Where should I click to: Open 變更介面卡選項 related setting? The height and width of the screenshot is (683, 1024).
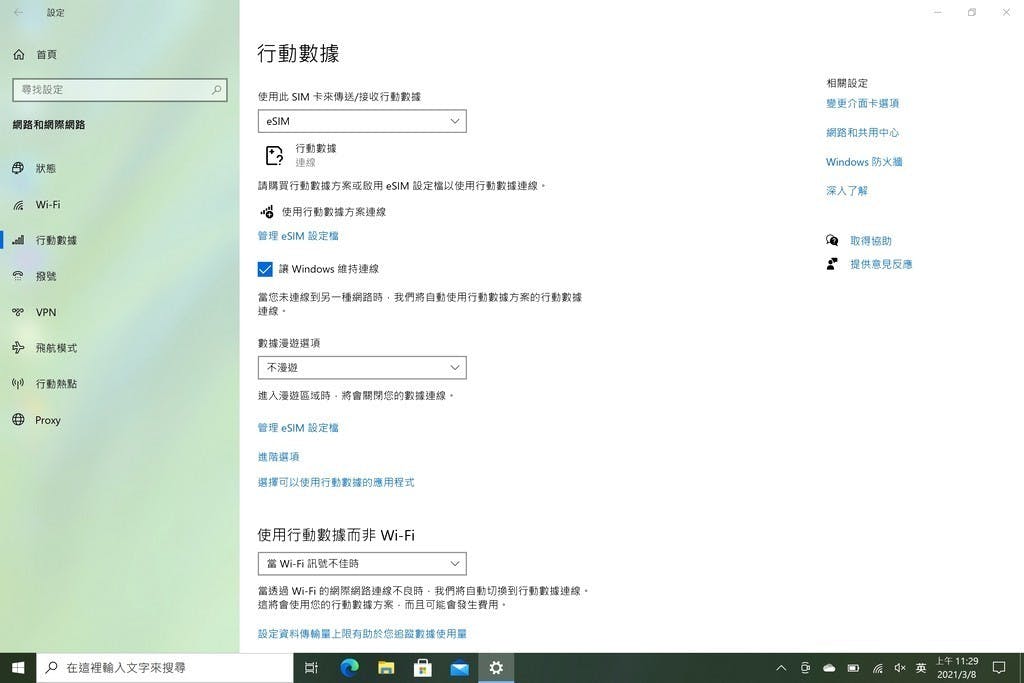[862, 103]
